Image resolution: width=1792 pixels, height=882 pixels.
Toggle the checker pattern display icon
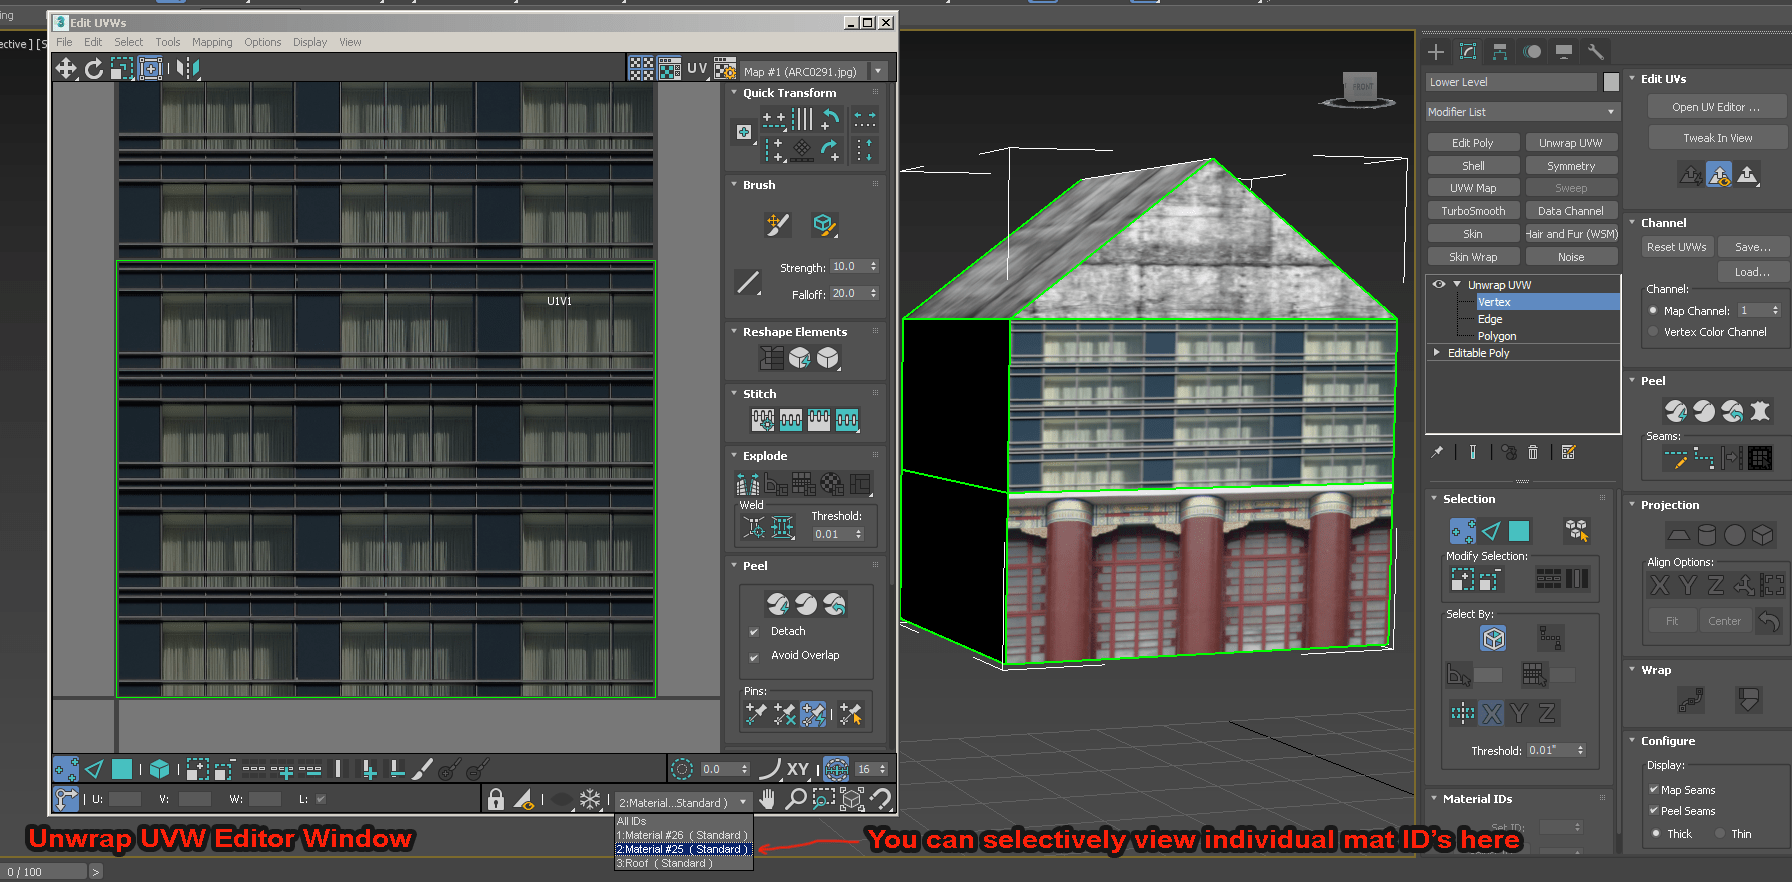(641, 68)
